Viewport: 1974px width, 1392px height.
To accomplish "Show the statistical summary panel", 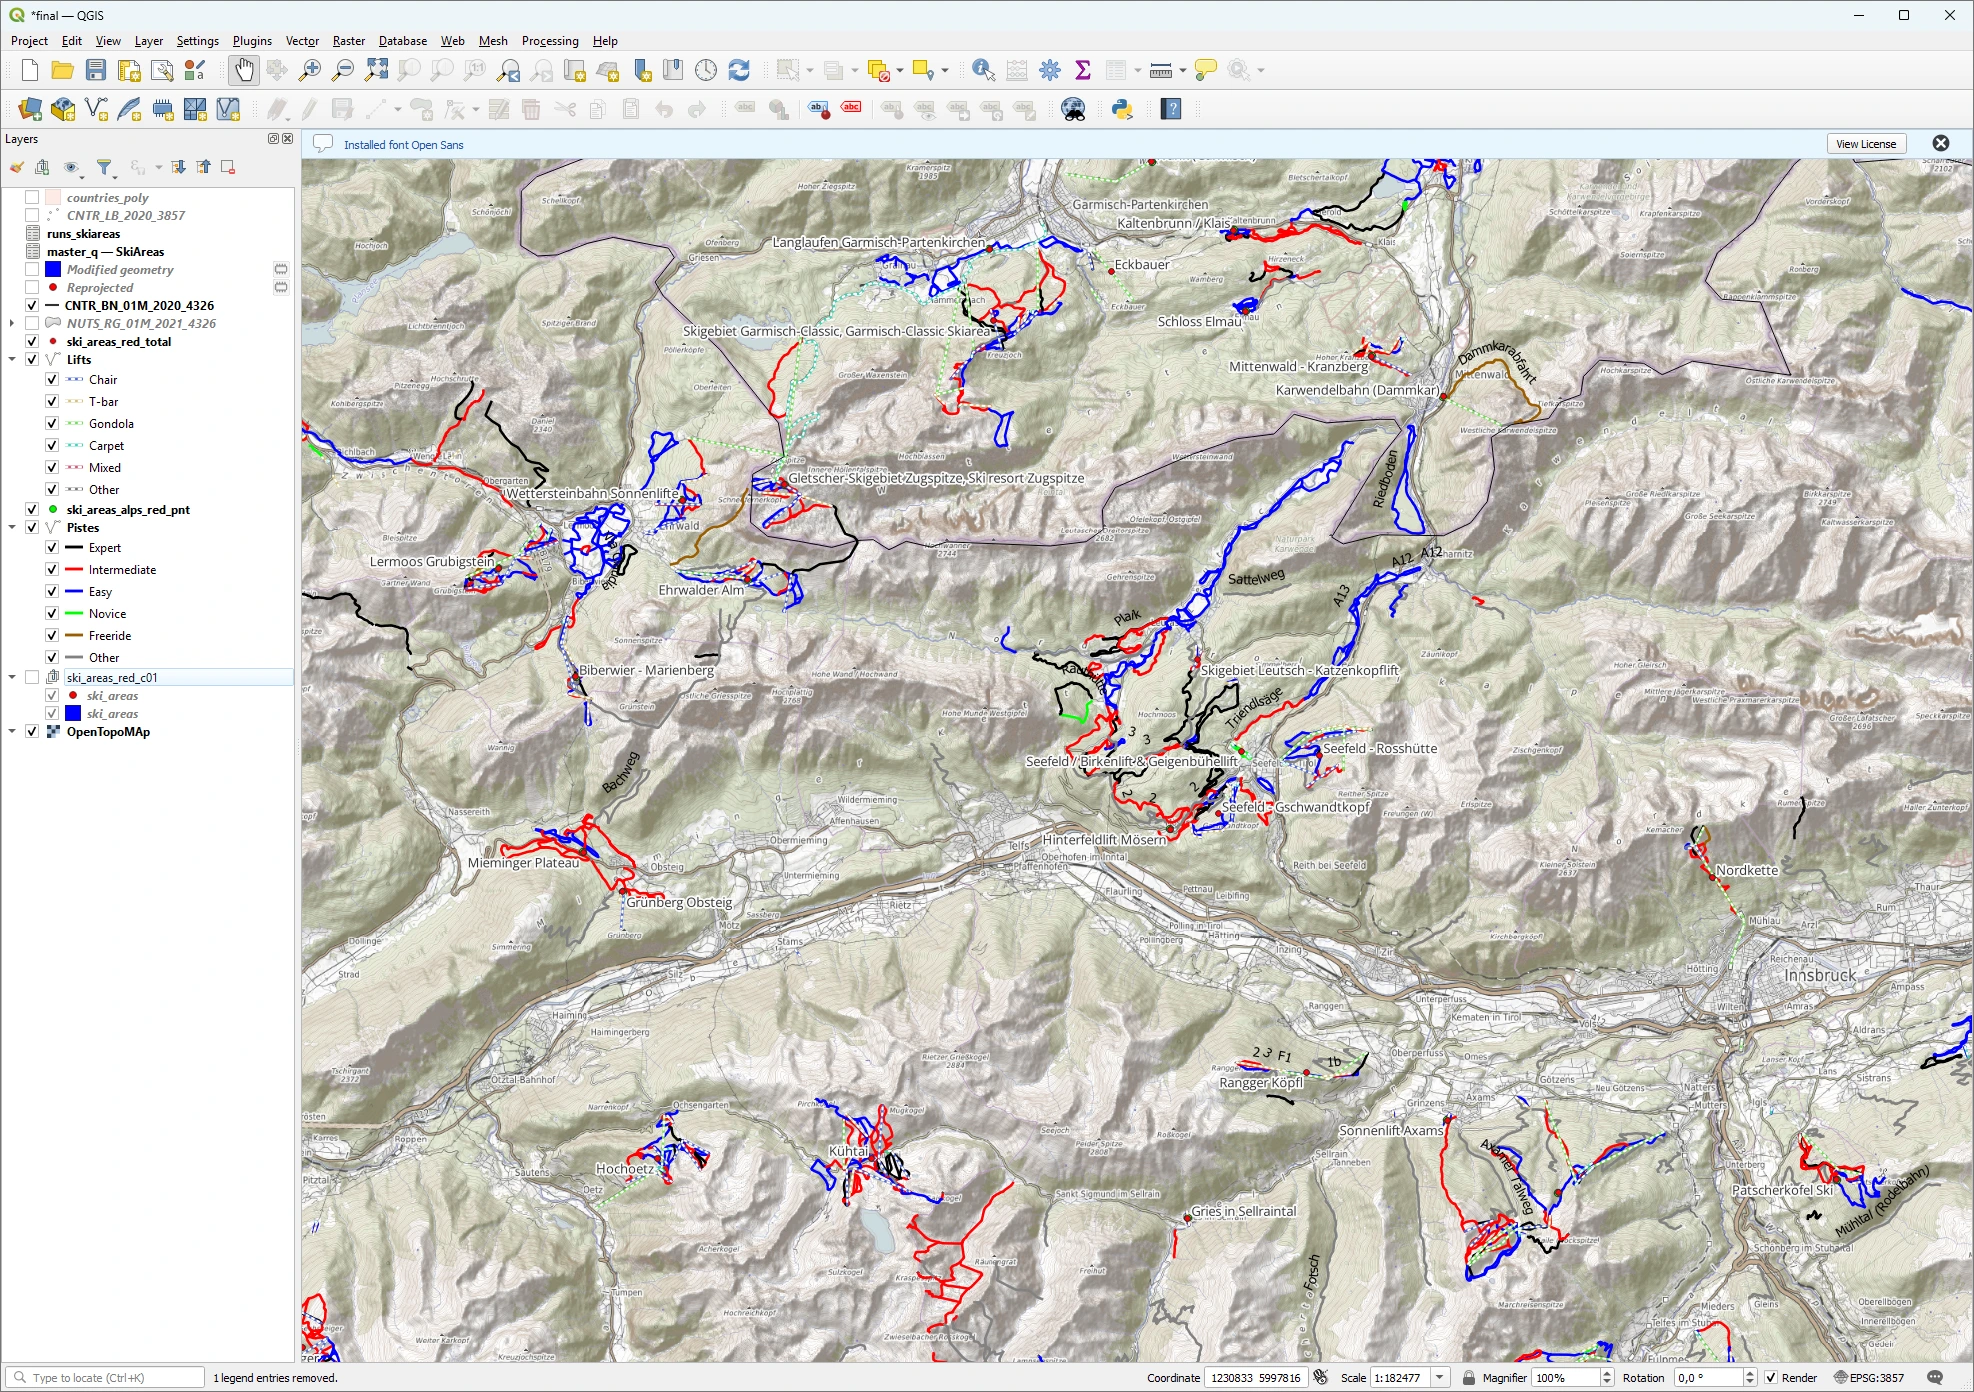I will coord(1081,70).
